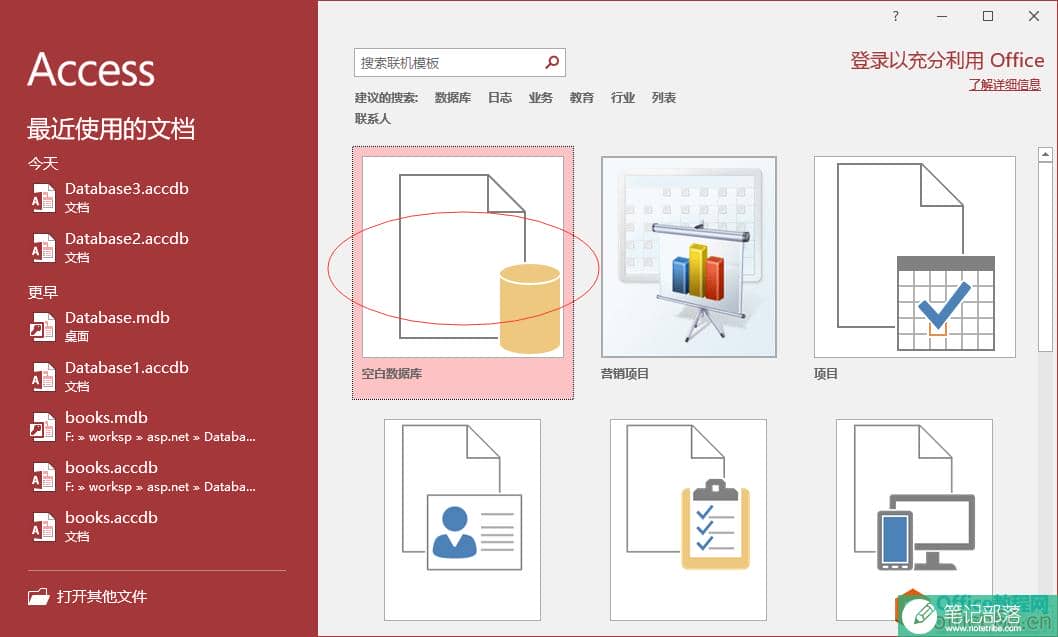
Task: Search suggested term 教育
Action: (582, 98)
